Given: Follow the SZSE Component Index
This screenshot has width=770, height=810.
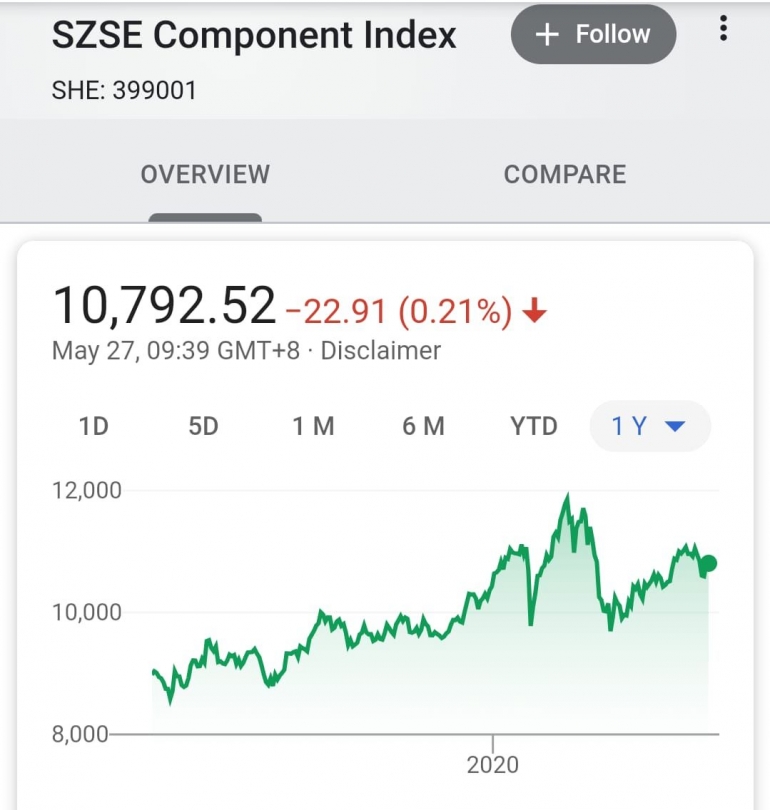Looking at the screenshot, I should 593,35.
